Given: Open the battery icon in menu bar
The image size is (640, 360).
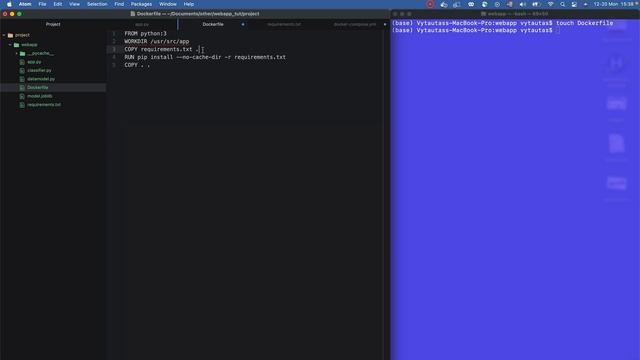Looking at the screenshot, I should point(536,4).
